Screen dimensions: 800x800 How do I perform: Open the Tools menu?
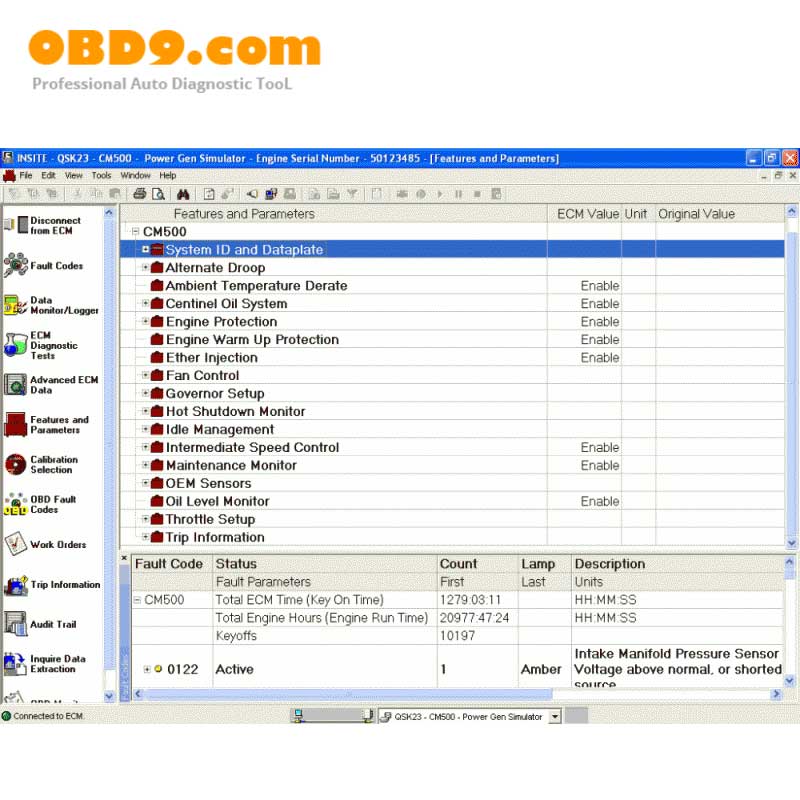(x=101, y=176)
